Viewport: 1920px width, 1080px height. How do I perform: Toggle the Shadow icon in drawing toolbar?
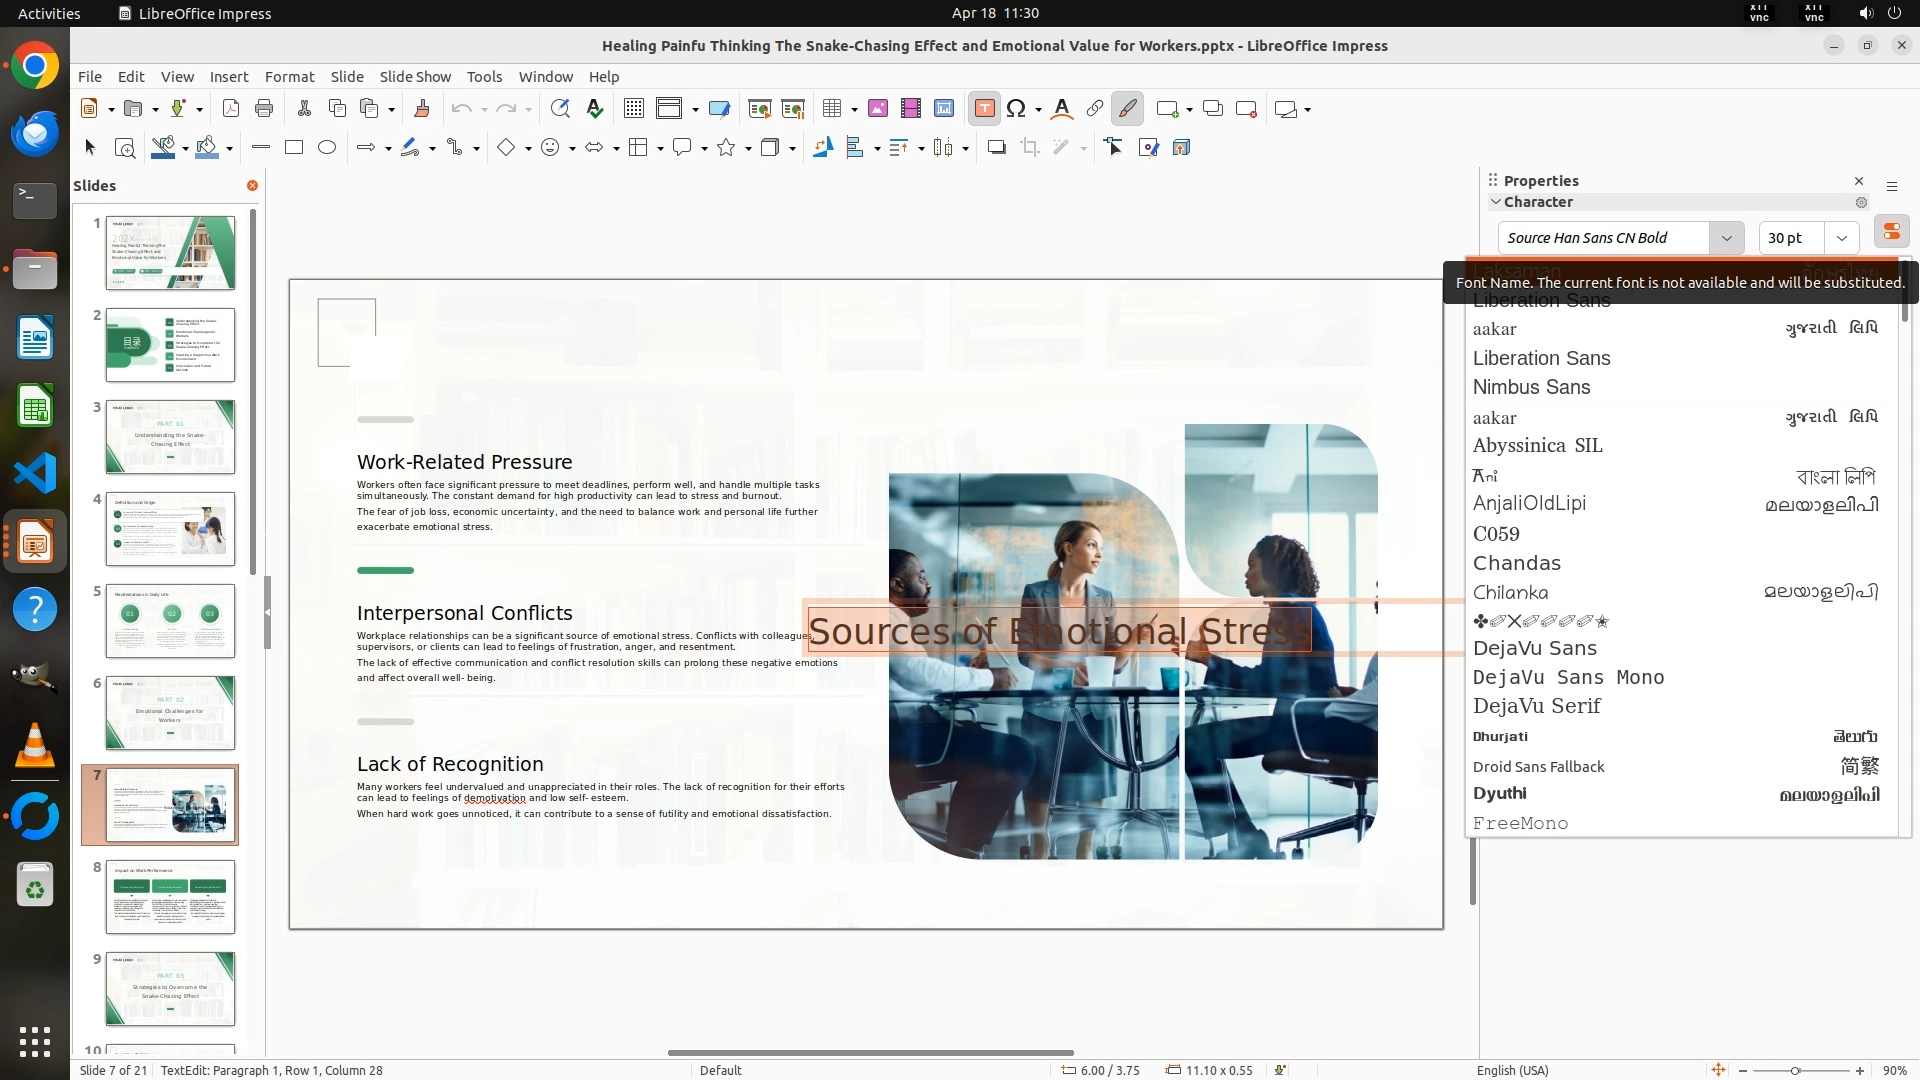pos(996,148)
